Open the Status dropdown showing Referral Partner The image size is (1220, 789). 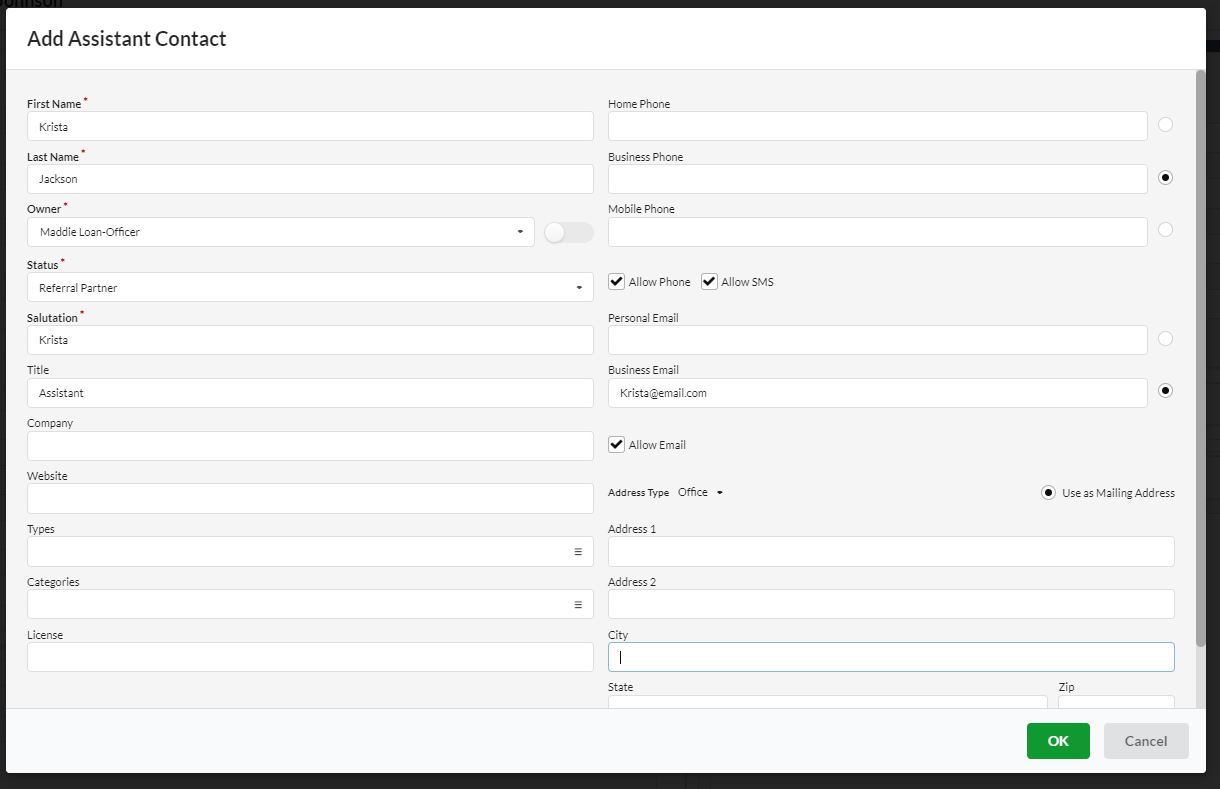[x=578, y=287]
